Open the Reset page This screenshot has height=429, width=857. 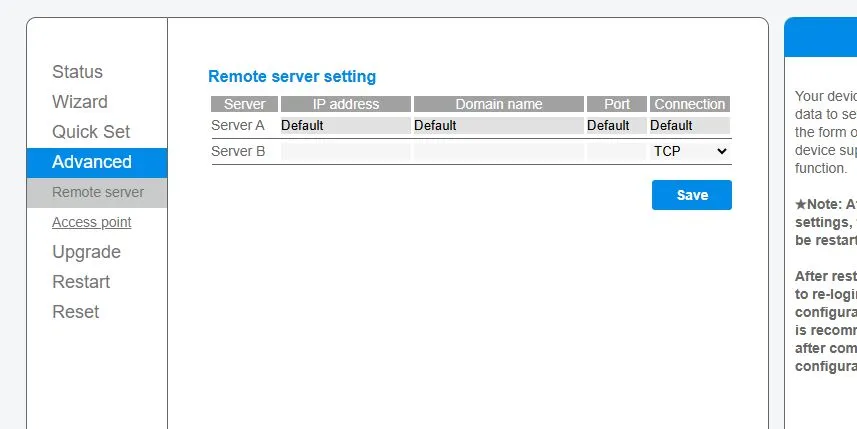pyautogui.click(x=75, y=312)
